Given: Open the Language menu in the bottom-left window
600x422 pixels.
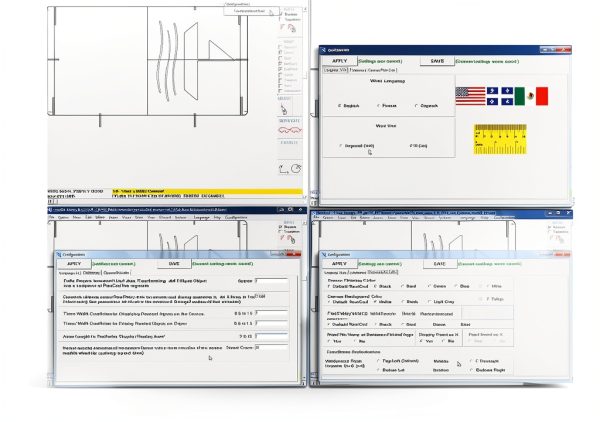Looking at the screenshot, I should [x=201, y=217].
